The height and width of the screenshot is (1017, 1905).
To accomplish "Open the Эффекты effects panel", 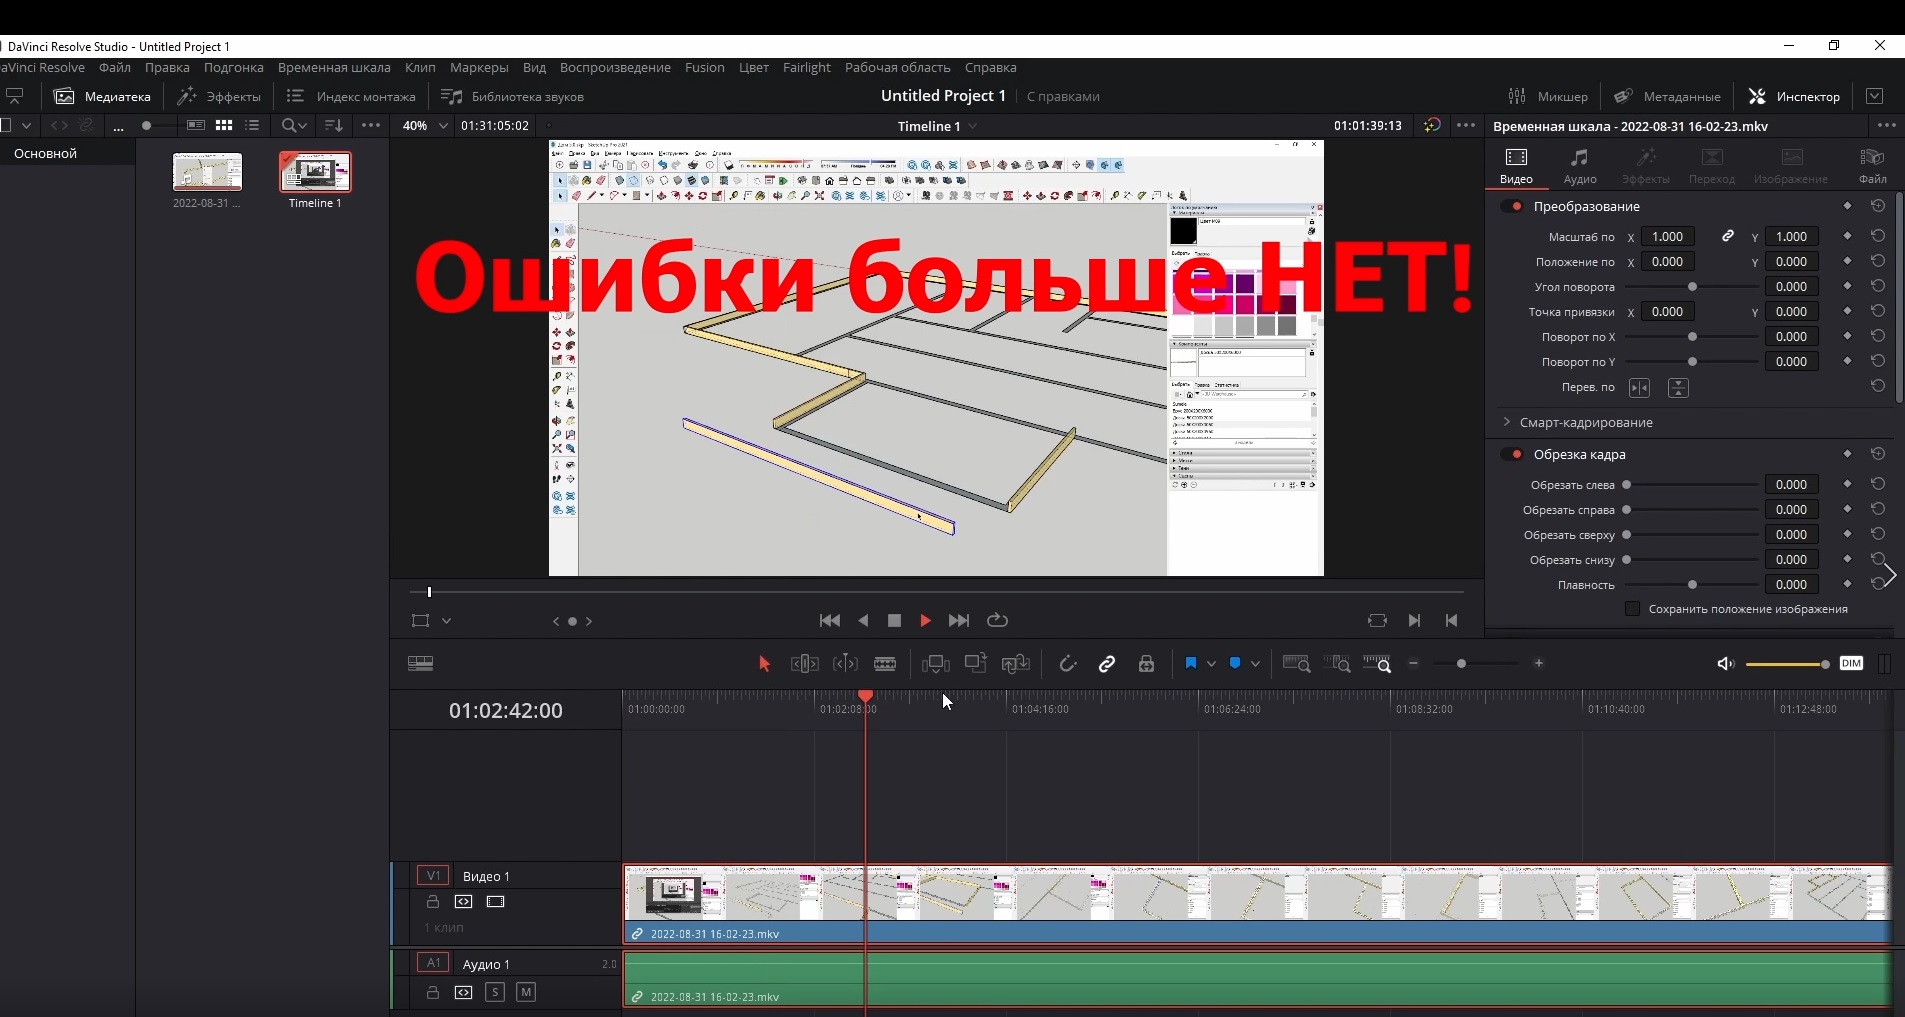I will 219,96.
